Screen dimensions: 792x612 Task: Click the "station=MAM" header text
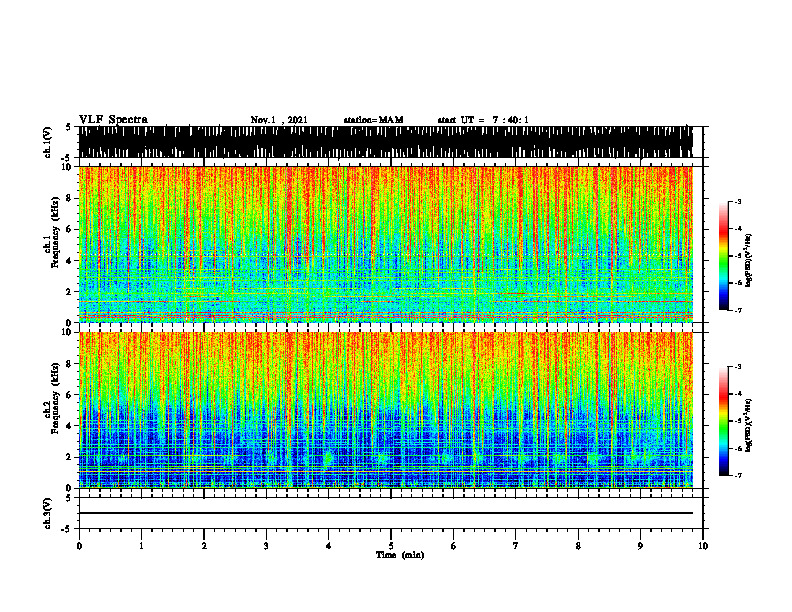tap(373, 120)
